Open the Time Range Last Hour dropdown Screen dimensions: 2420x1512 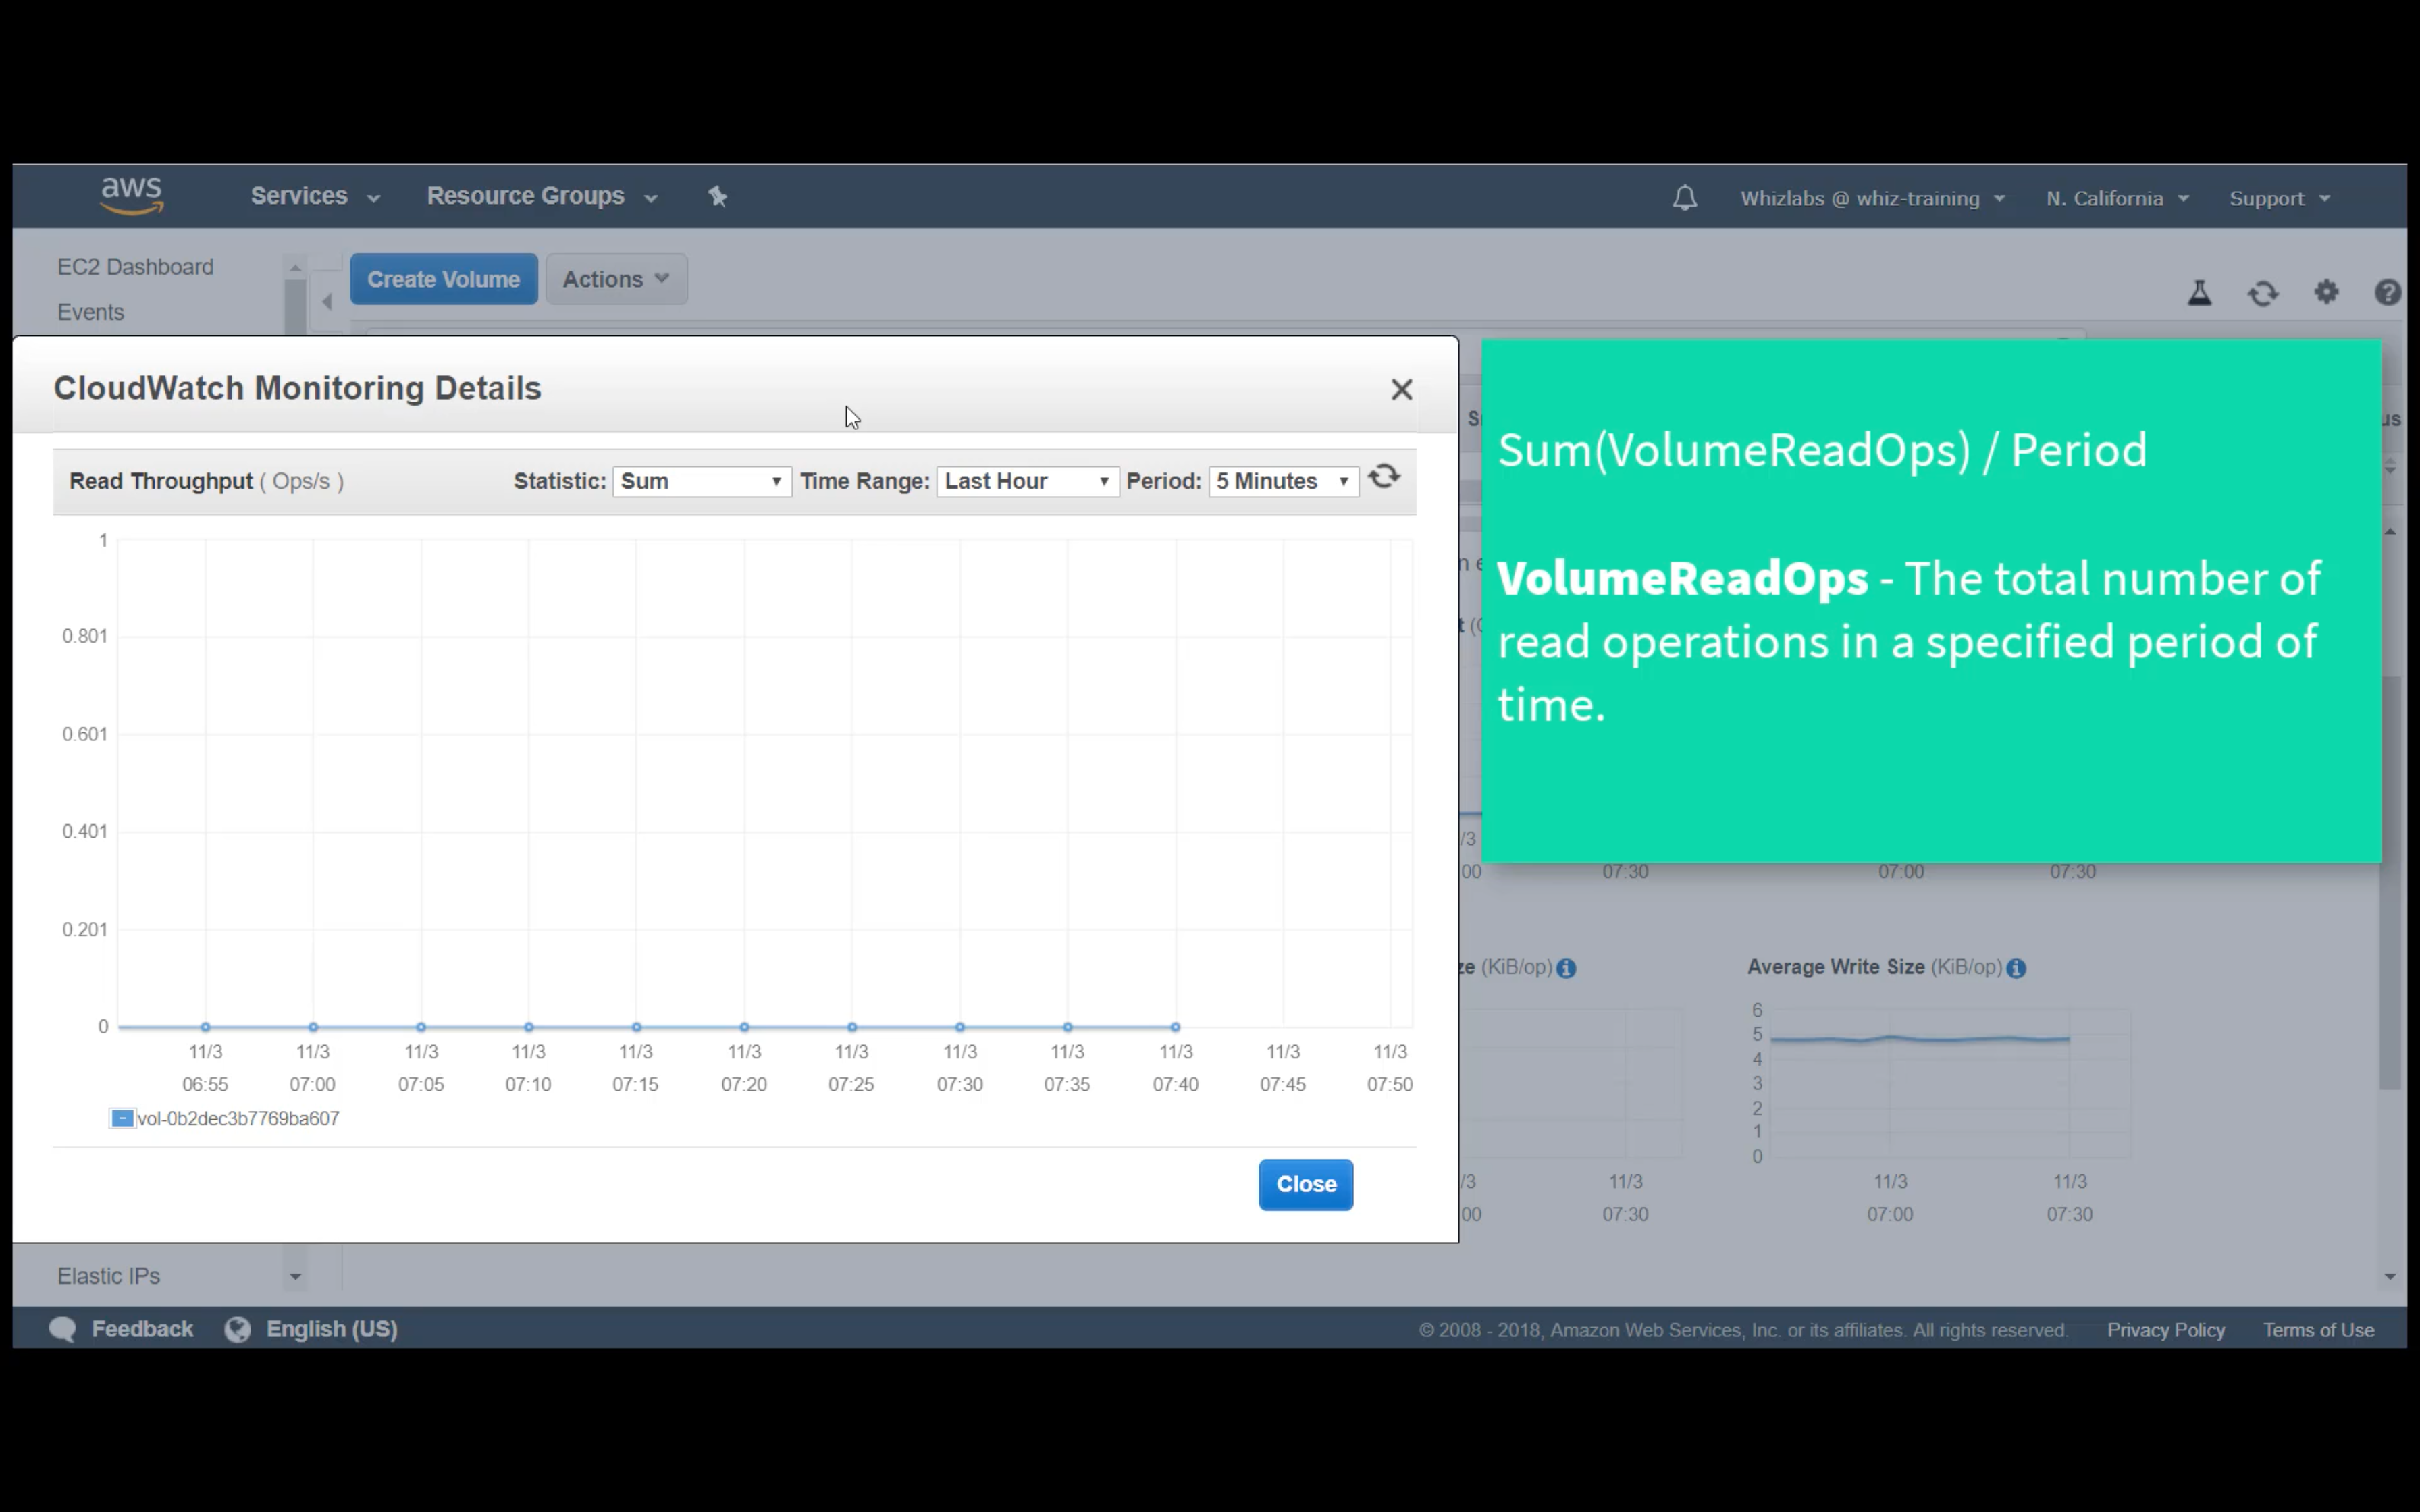(1027, 481)
